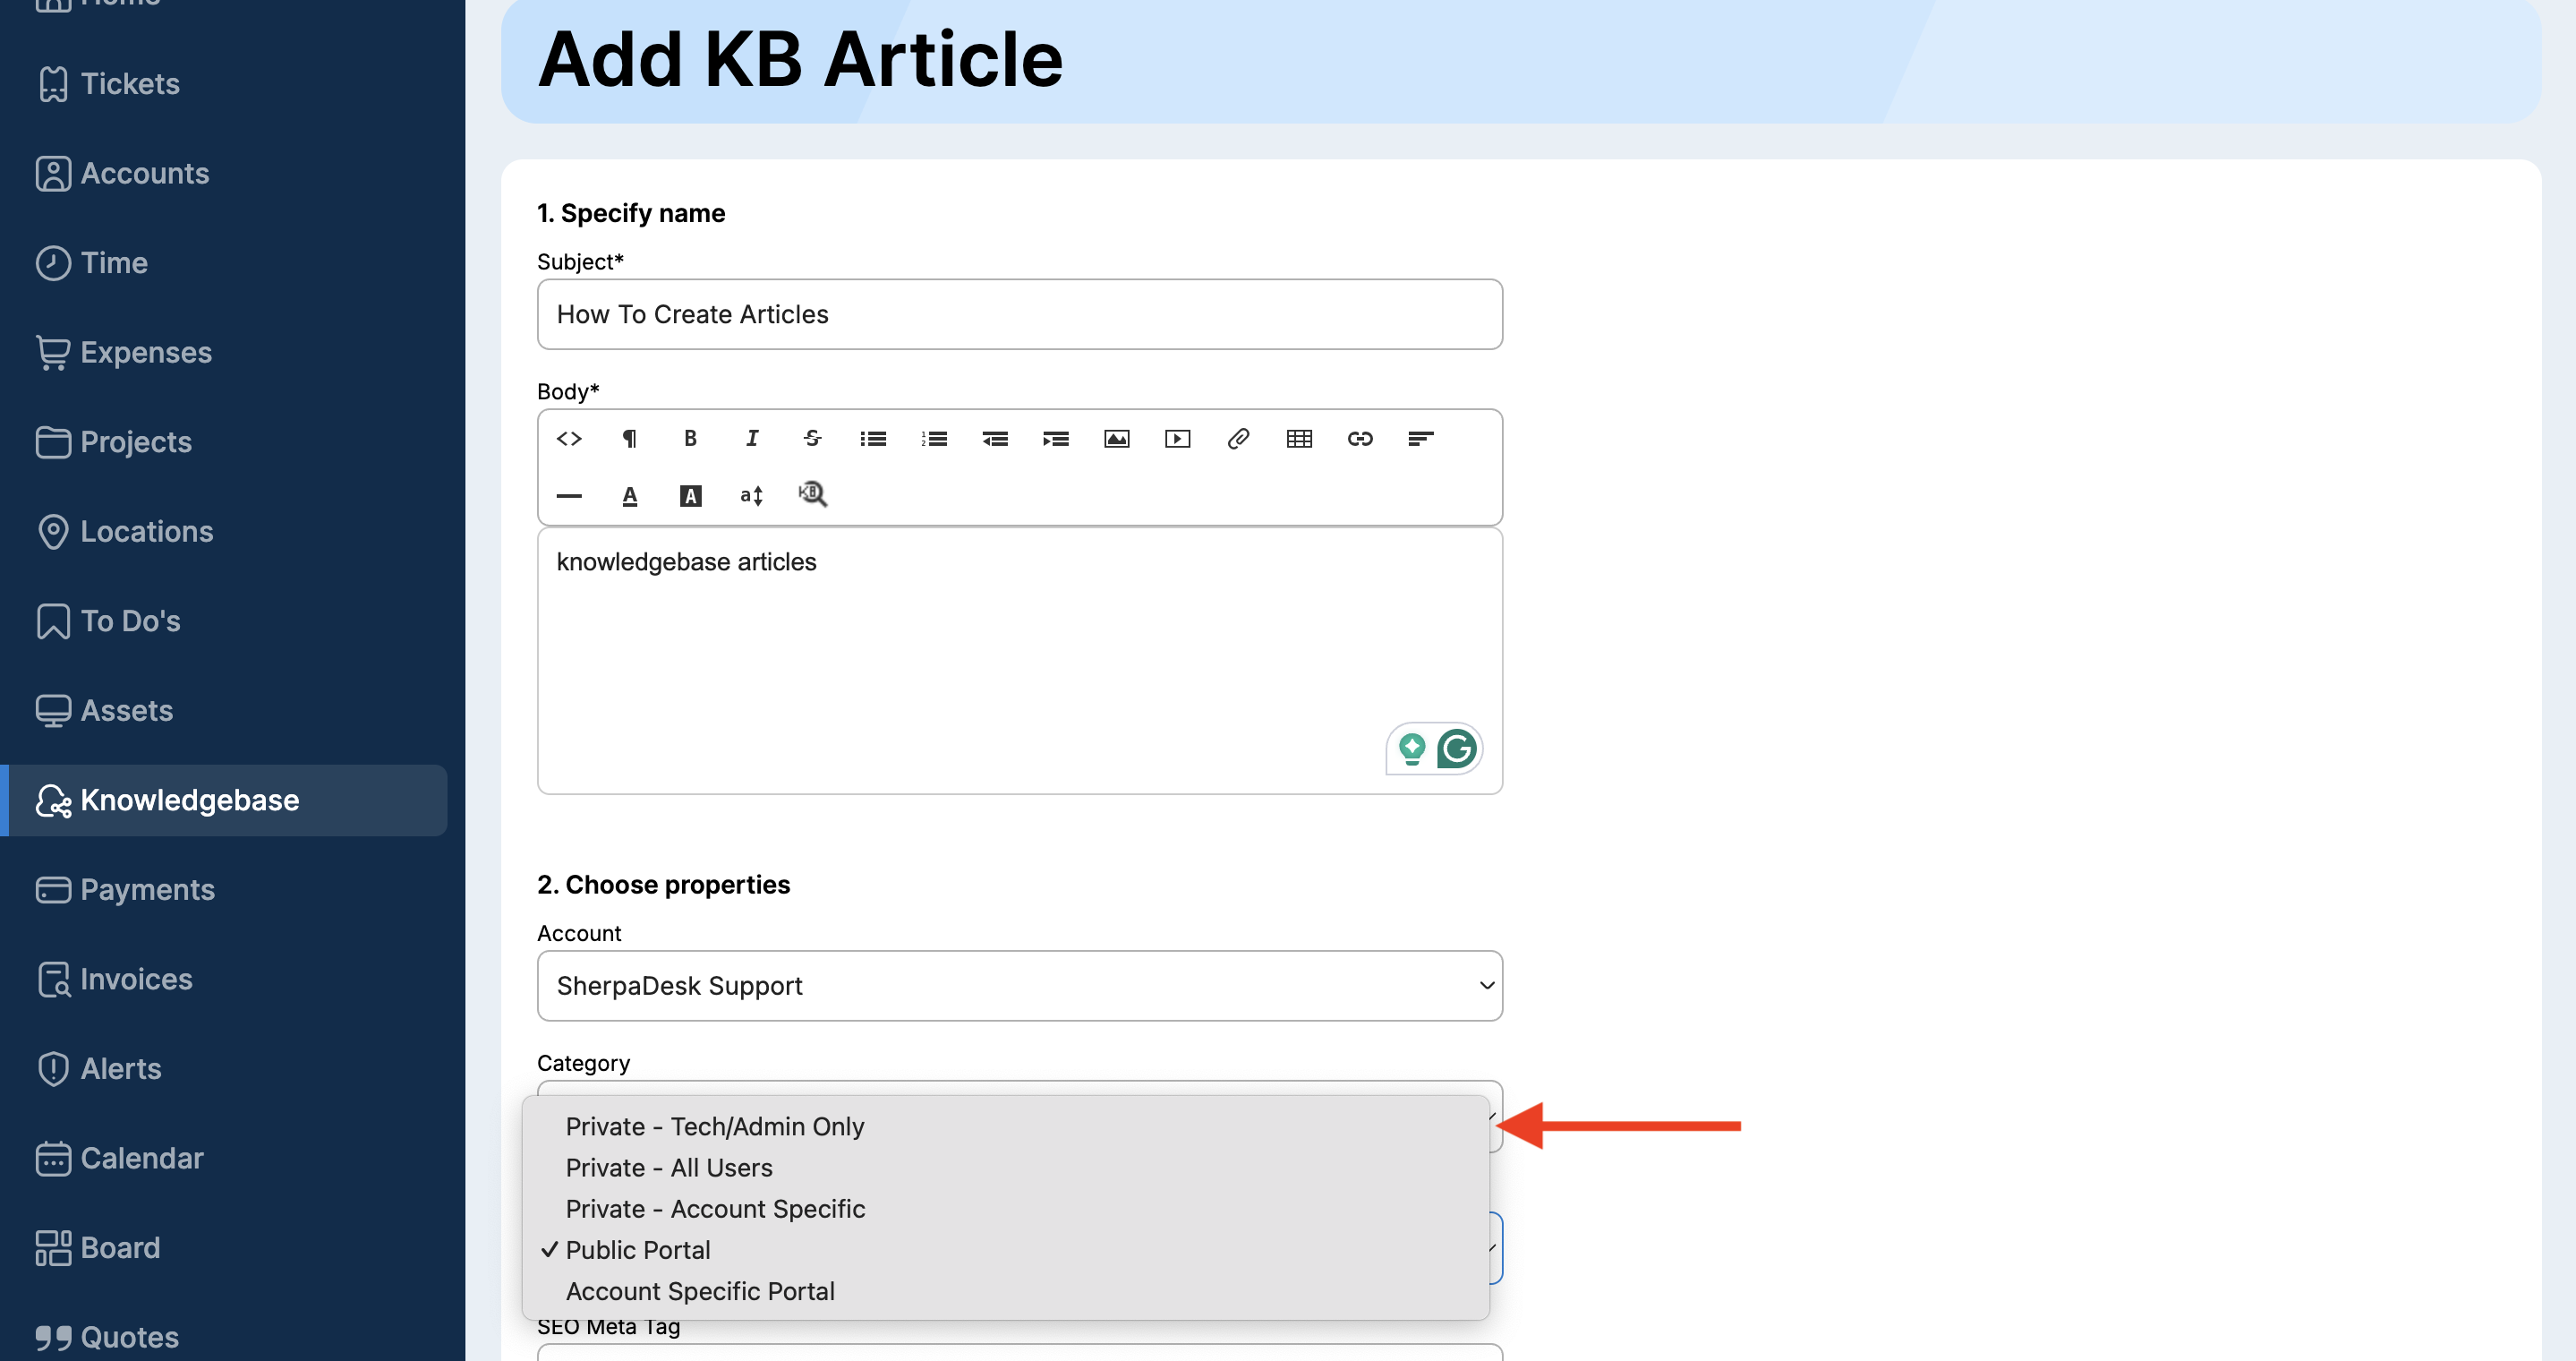
Task: Go to Invoices in sidebar
Action: coord(136,979)
